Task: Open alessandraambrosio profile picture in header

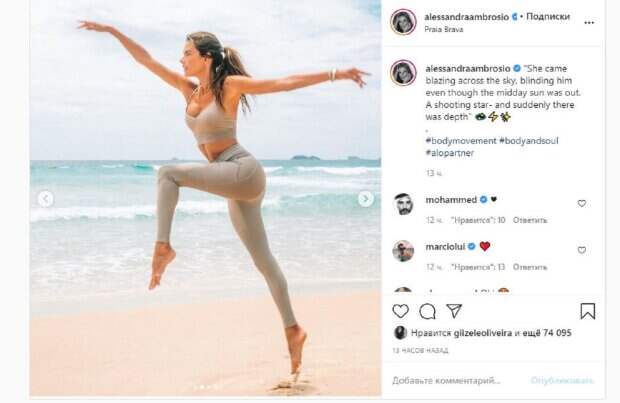Action: pyautogui.click(x=403, y=22)
